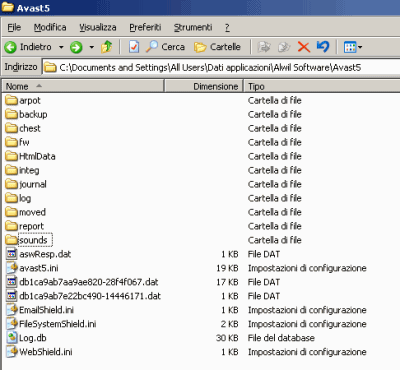Select file db1ca9ab7aa9ae820-28f4f067.dat
Screen dimensions: 400x370
89,282
